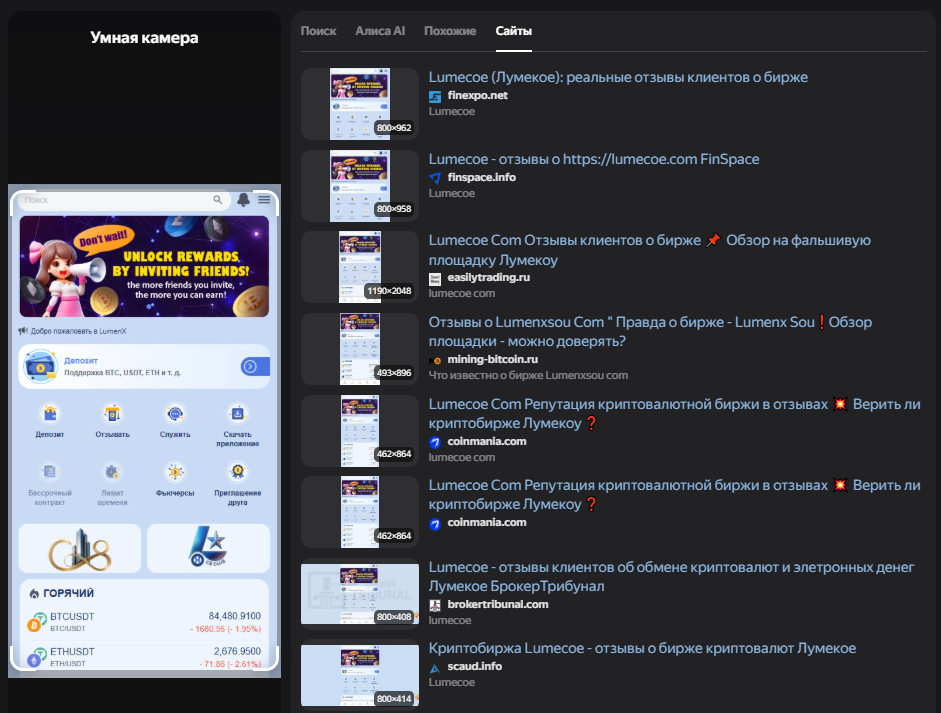Click the Депозит wallet shortcut icon
Viewport: 941px width, 713px height.
(50, 414)
